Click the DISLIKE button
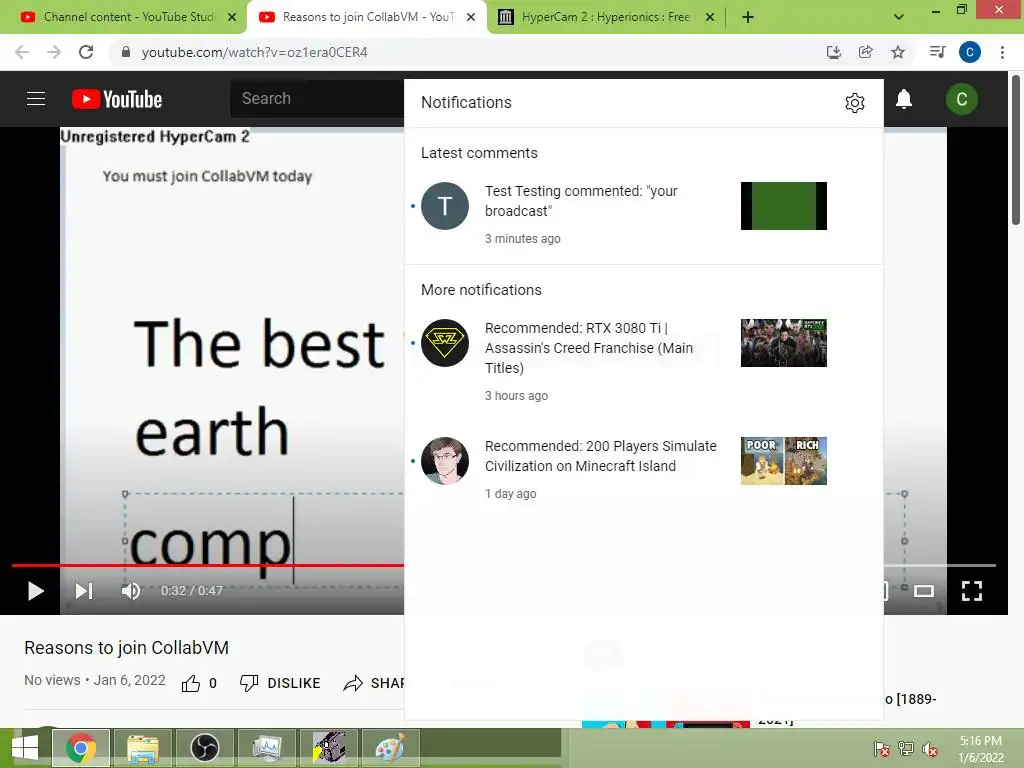 (280, 683)
